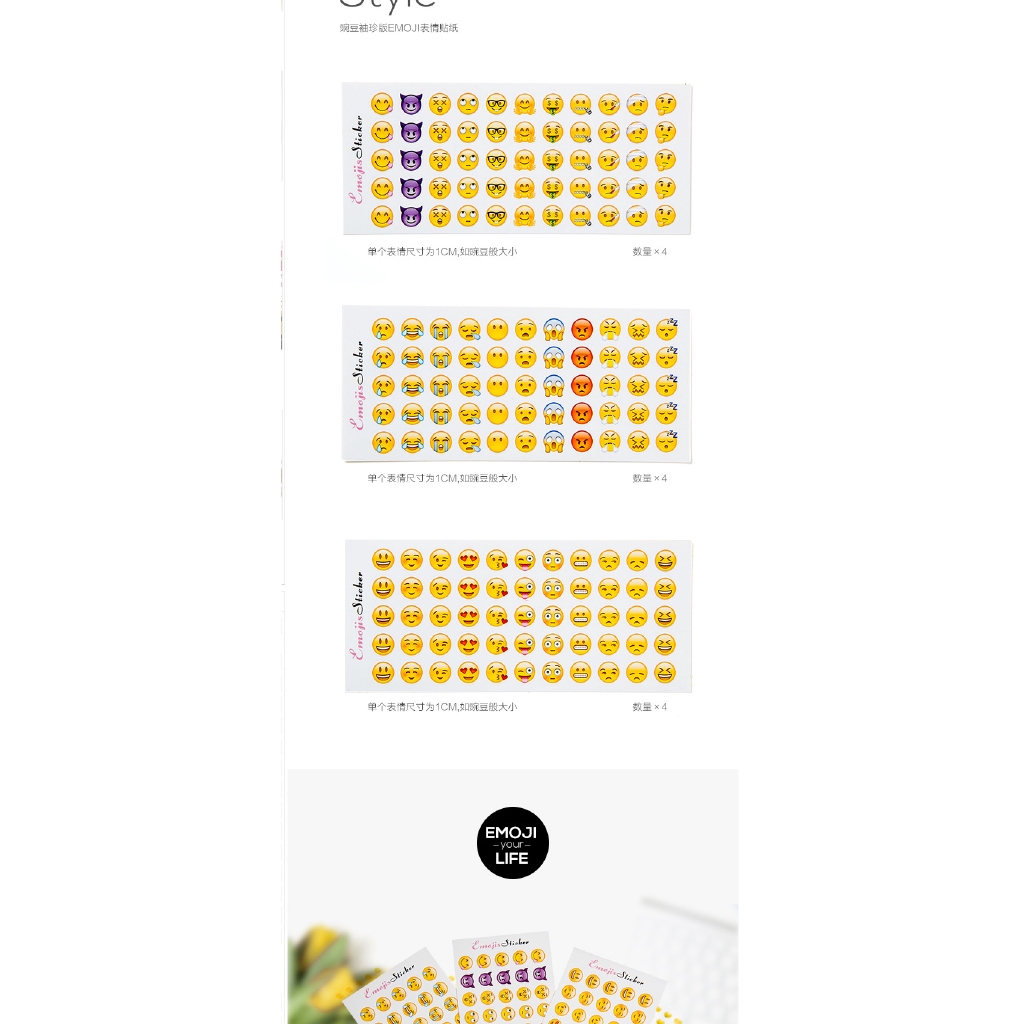This screenshot has width=1024, height=1024.
Task: Click top-row screaming blue-forehead emoji
Action: tap(554, 328)
